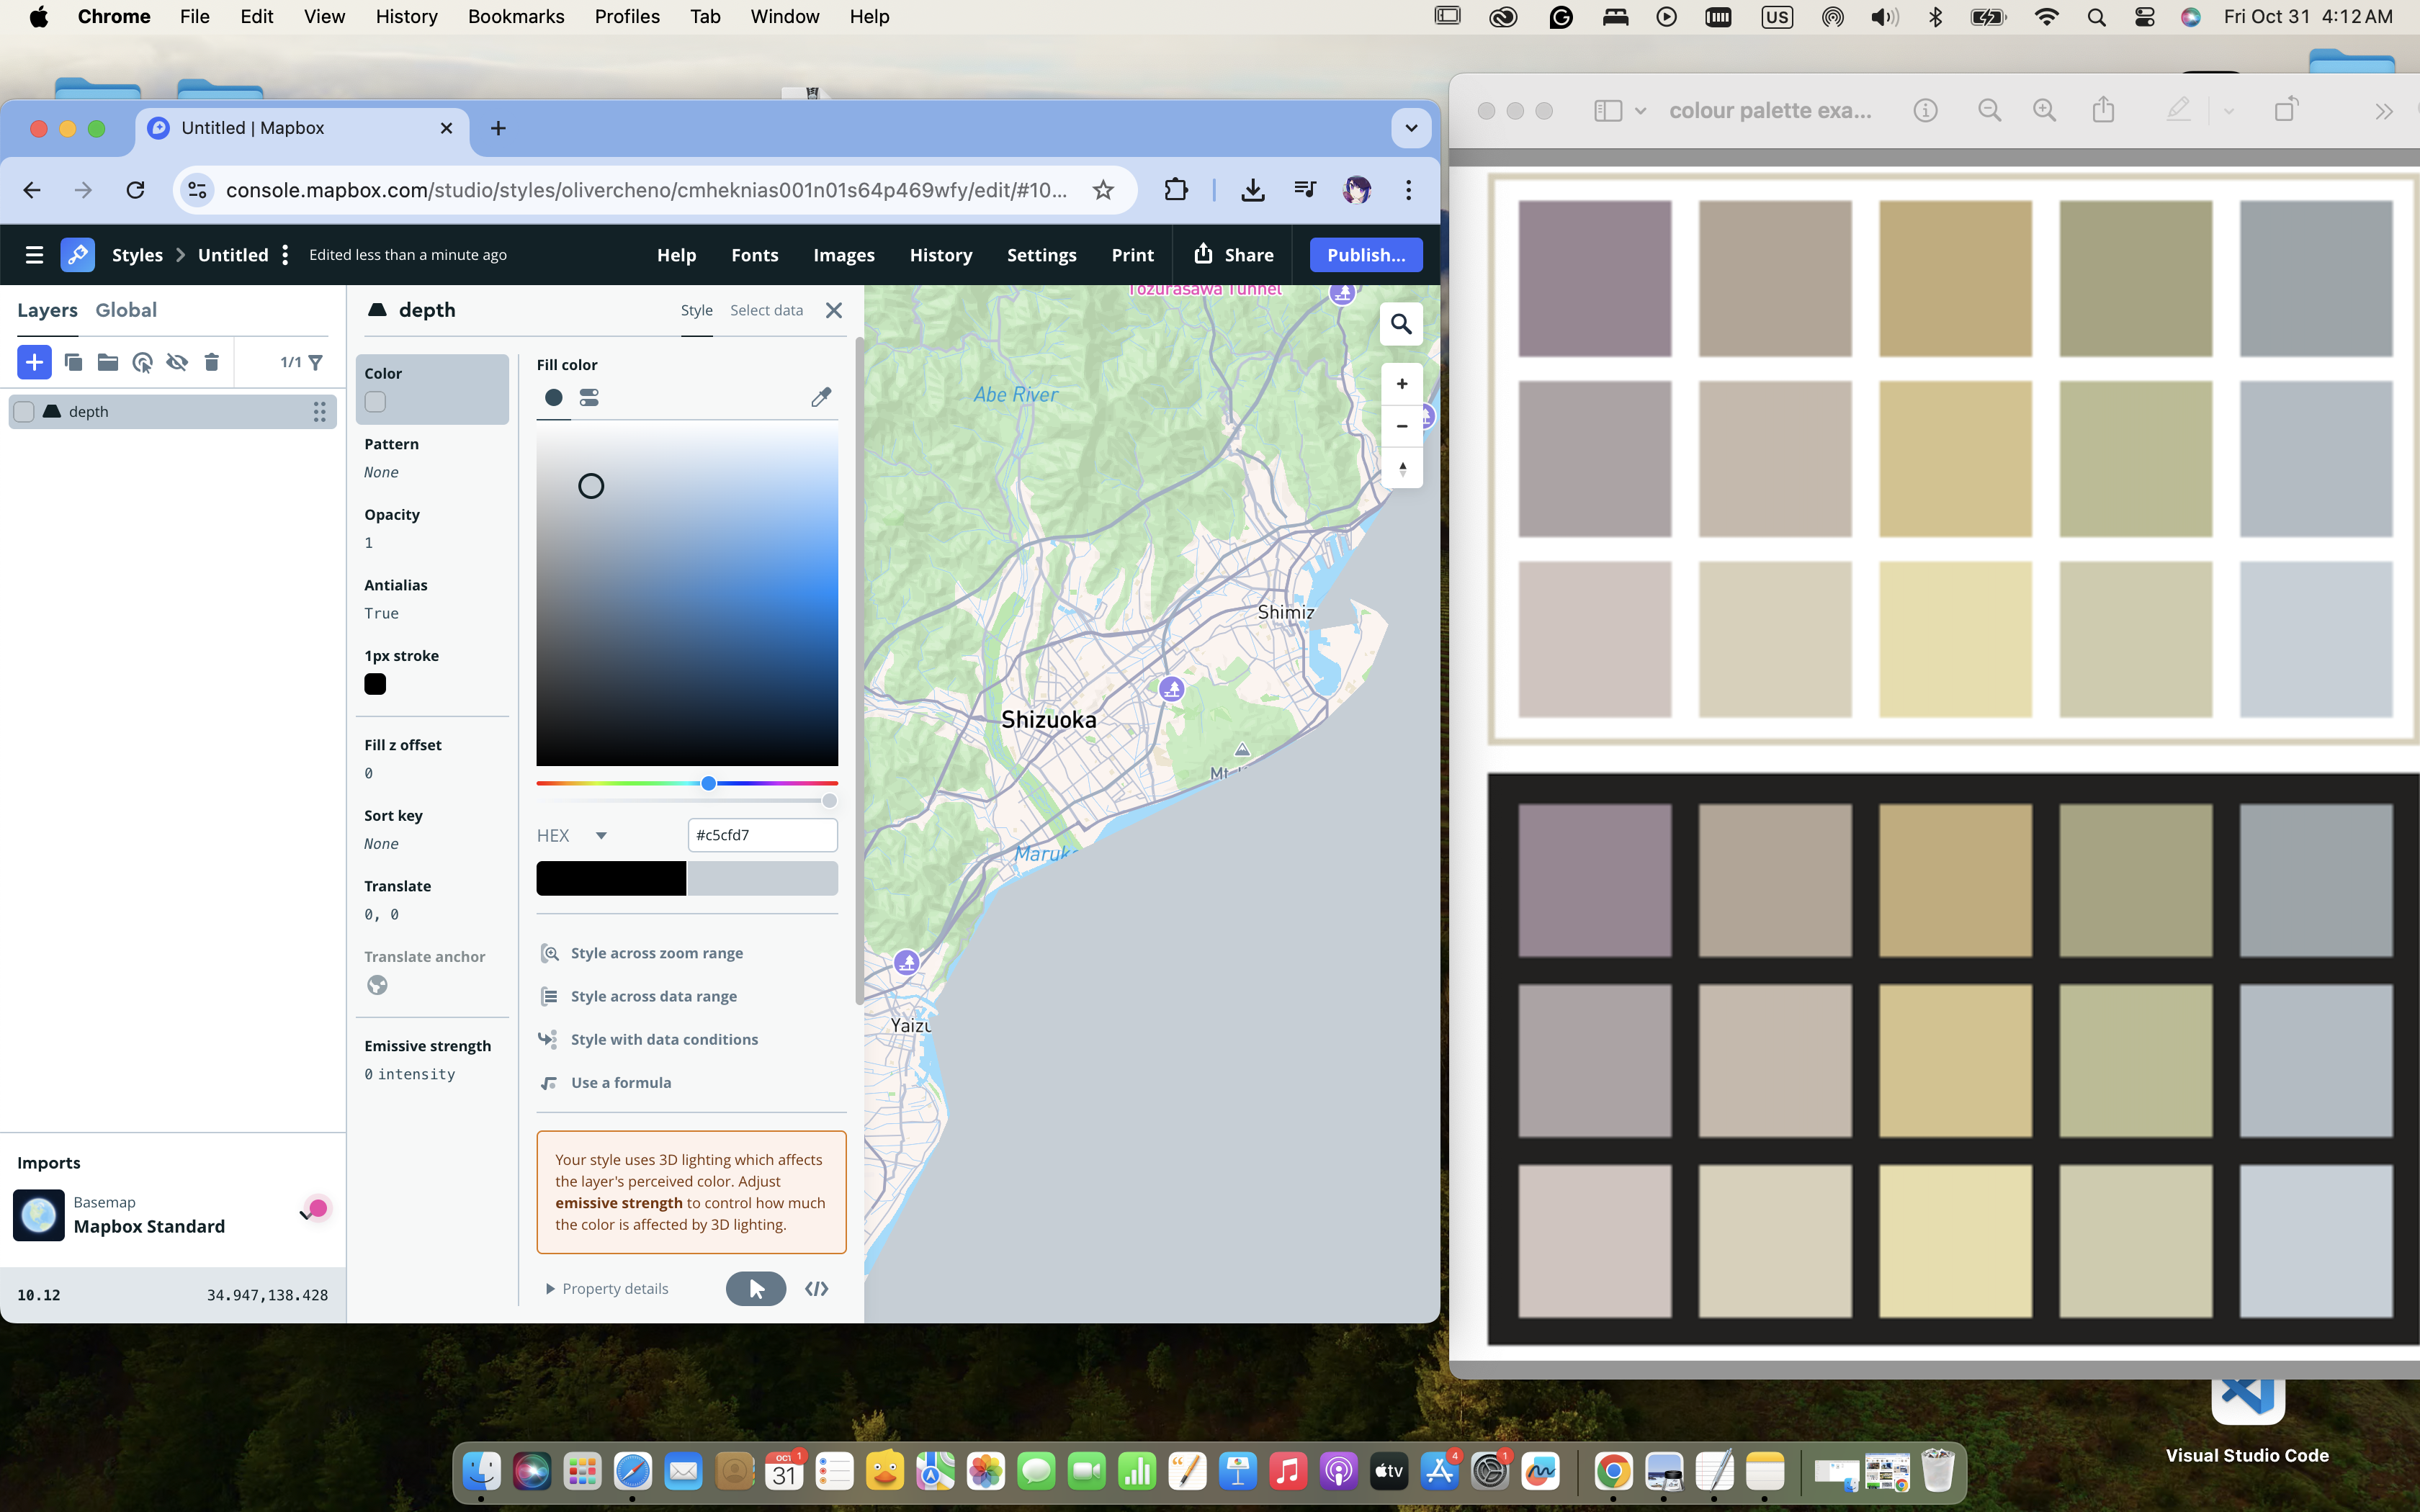Open the HEX color format dropdown
The image size is (2420, 1512).
[x=600, y=835]
